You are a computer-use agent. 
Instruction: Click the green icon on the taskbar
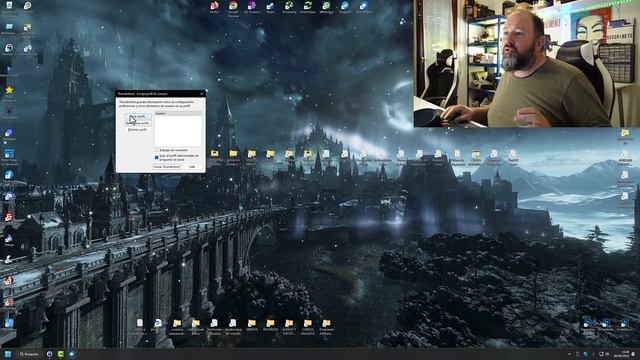pyautogui.click(x=60, y=354)
